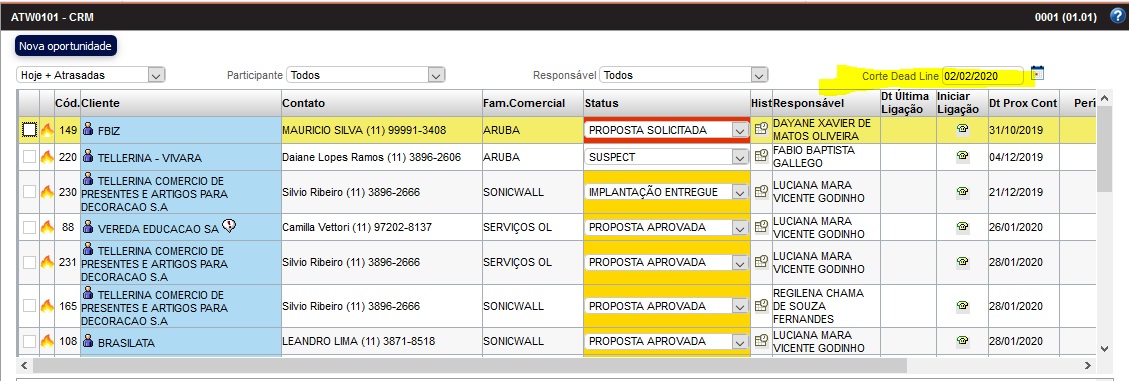1129x381 pixels.
Task: Open calendar picker next to Corte Dead Line
Action: 1037,73
